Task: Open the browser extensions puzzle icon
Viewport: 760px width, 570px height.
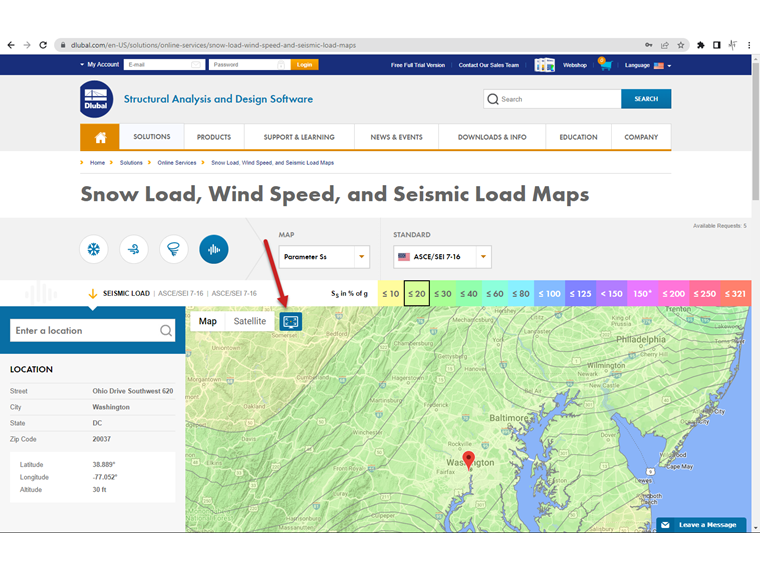Action: pos(700,45)
